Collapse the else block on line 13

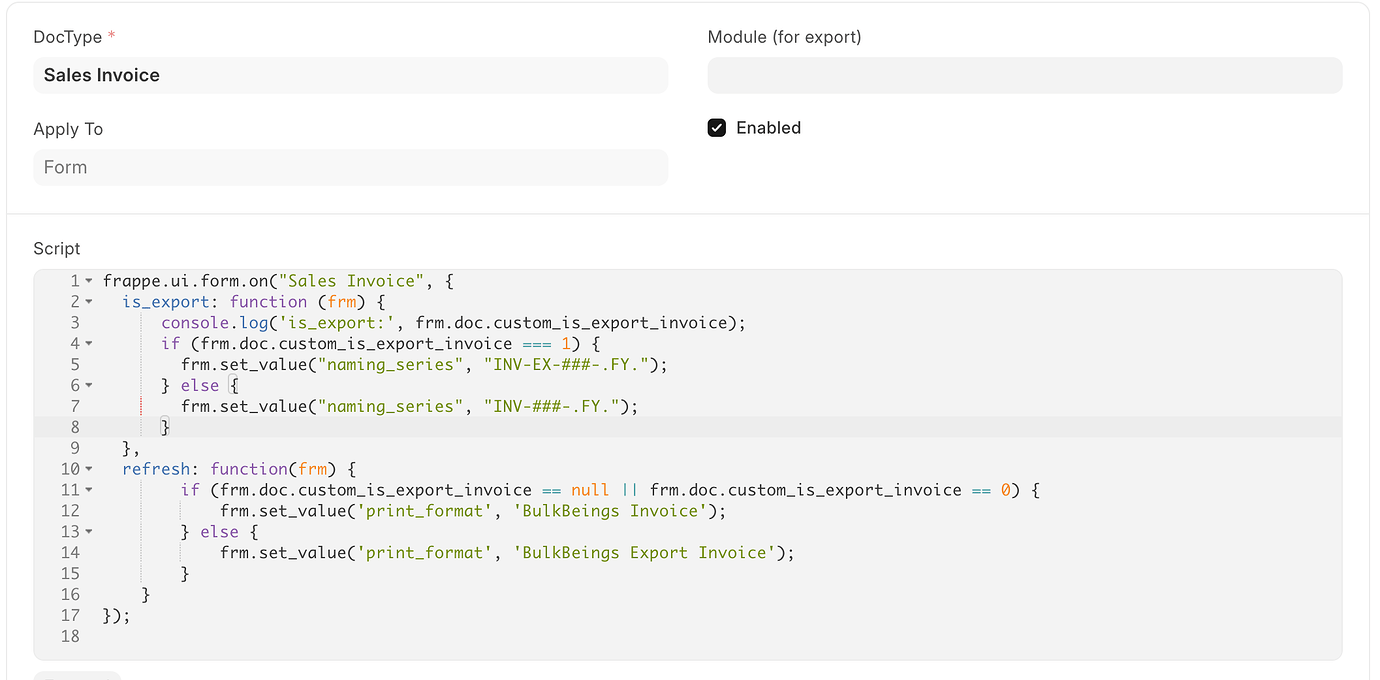tap(87, 532)
